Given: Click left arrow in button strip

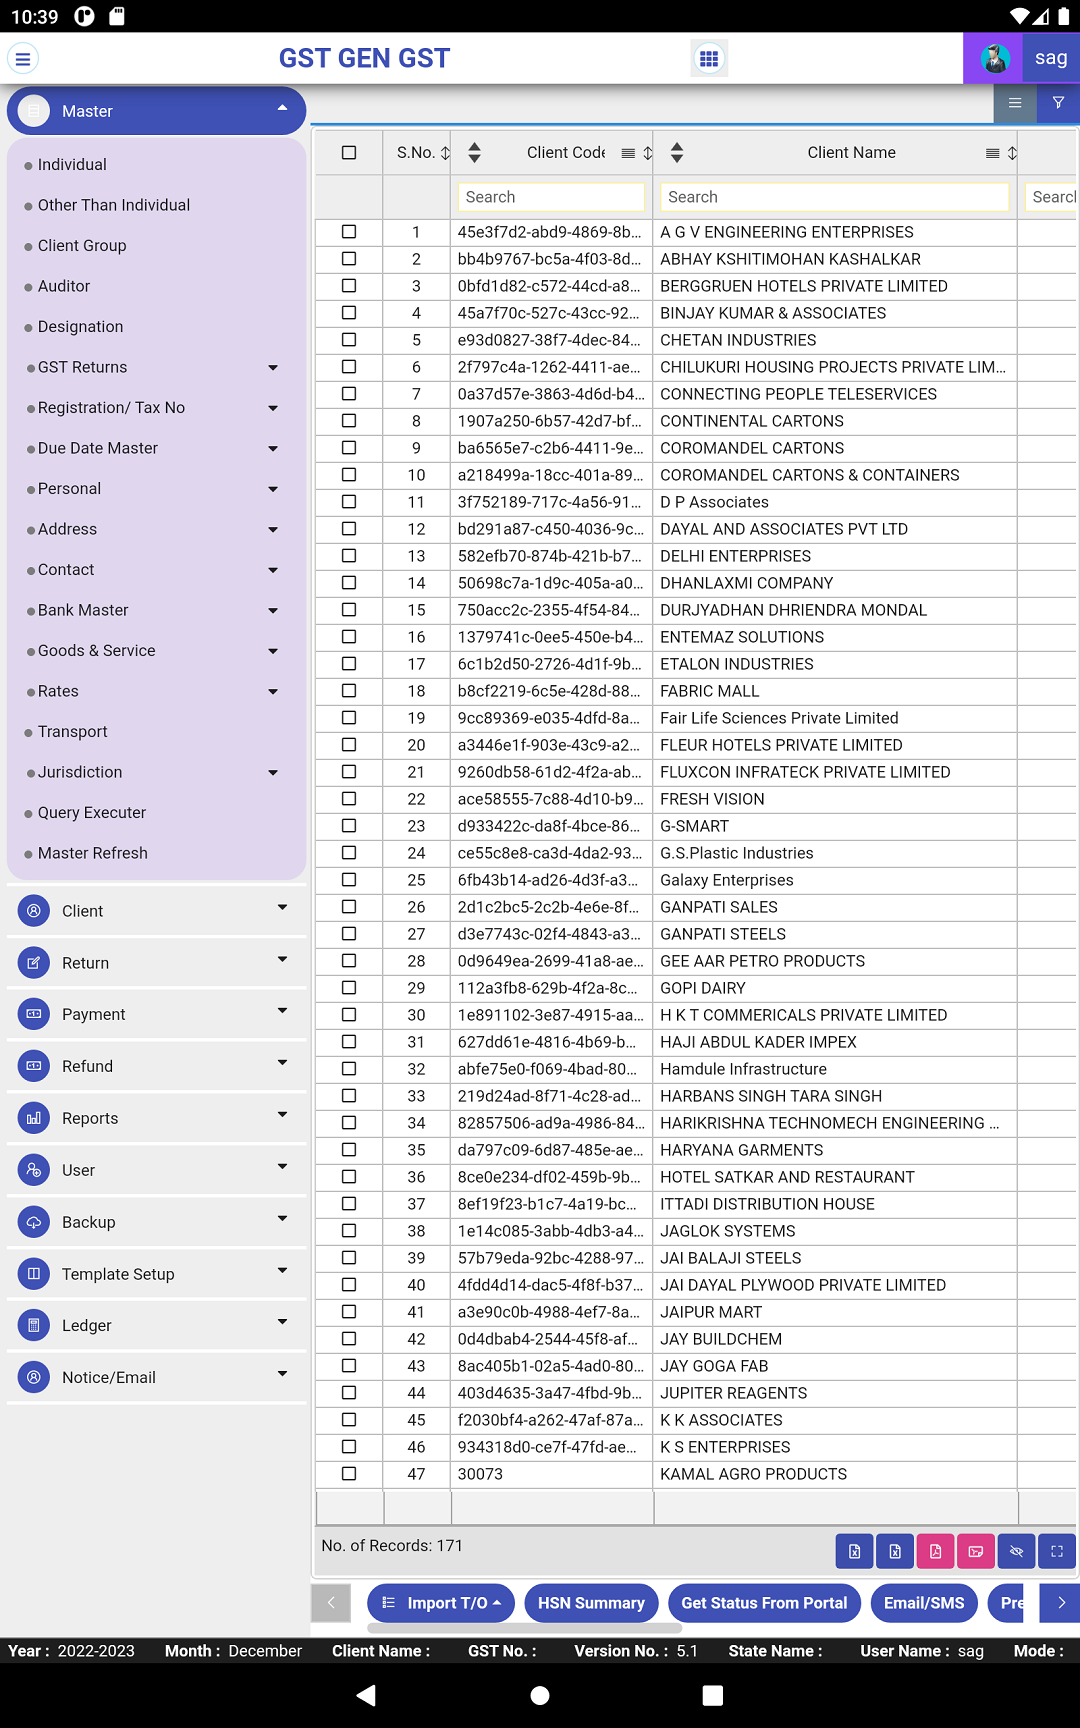Looking at the screenshot, I should click(x=331, y=1603).
